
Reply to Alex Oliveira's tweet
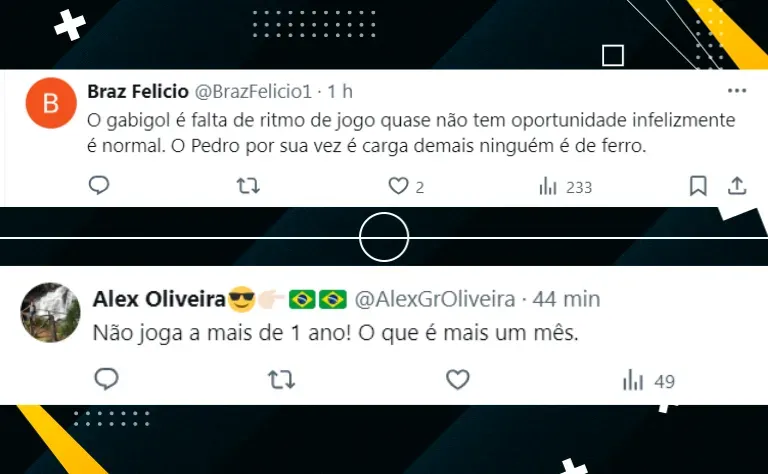pyautogui.click(x=106, y=379)
